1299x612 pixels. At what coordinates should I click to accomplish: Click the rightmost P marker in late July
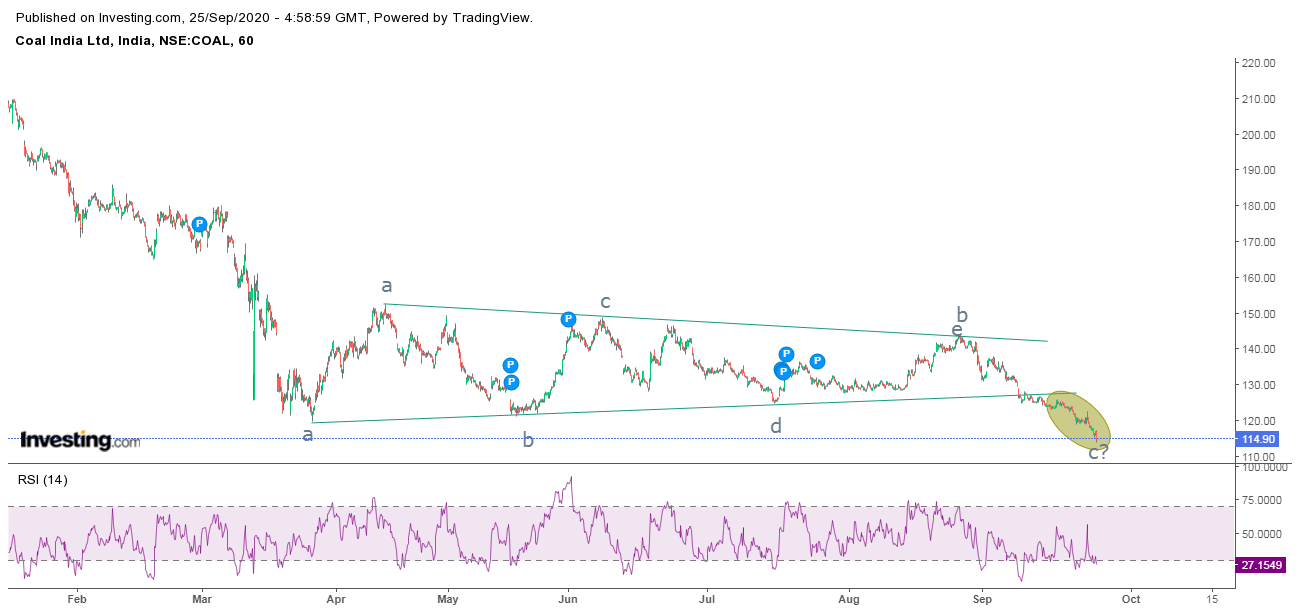817,361
